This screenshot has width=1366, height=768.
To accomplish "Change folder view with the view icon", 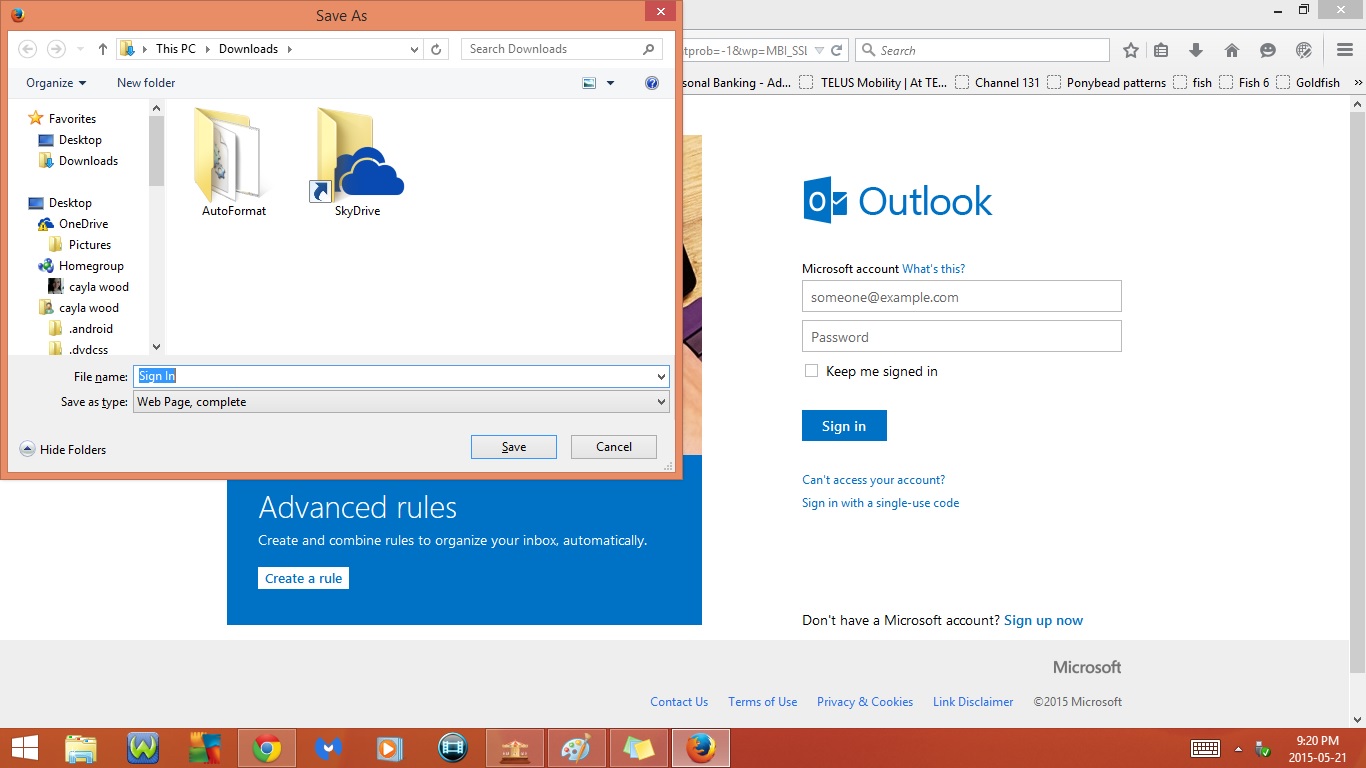I will coord(590,83).
